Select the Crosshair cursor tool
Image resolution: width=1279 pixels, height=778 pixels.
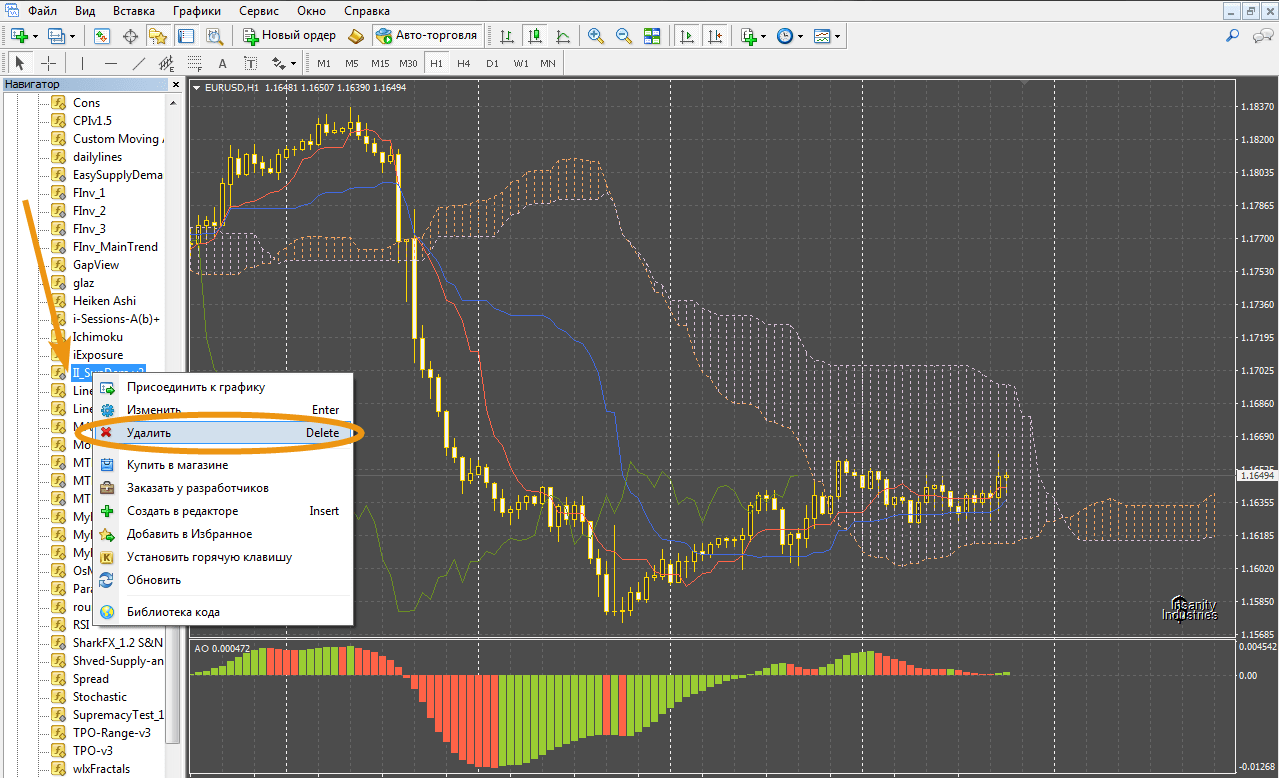[48, 63]
